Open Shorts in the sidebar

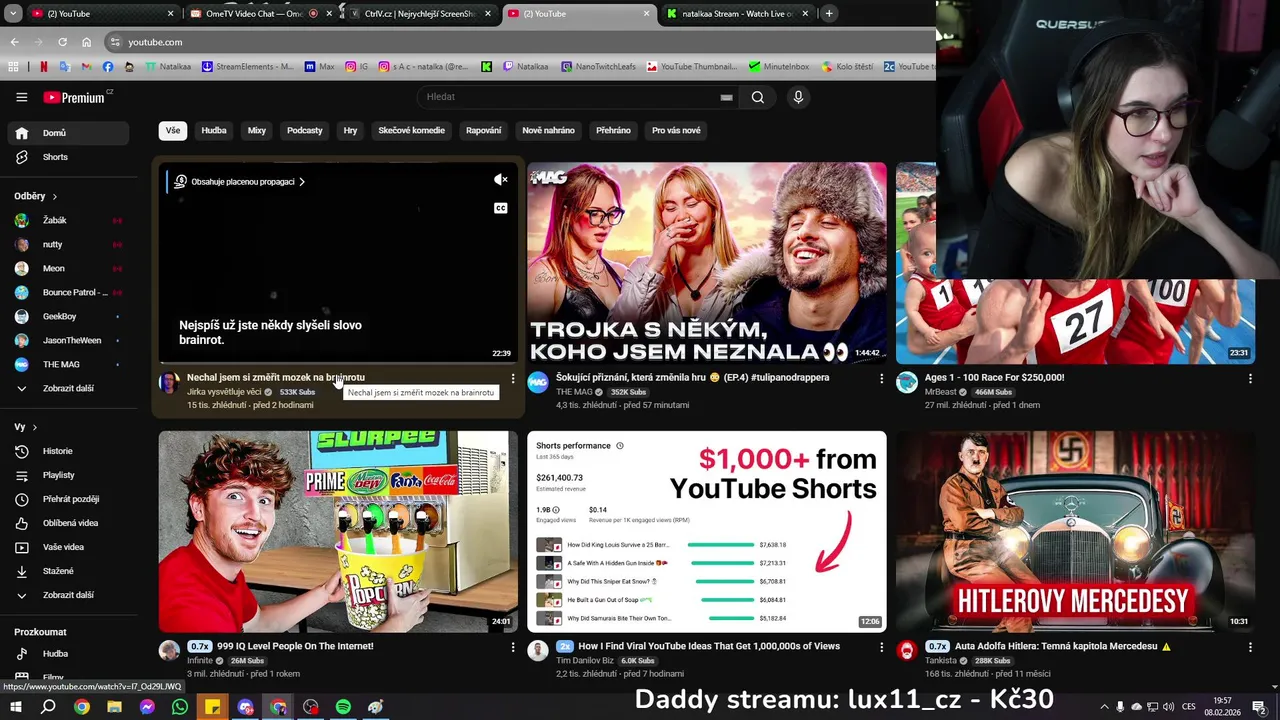(68, 157)
